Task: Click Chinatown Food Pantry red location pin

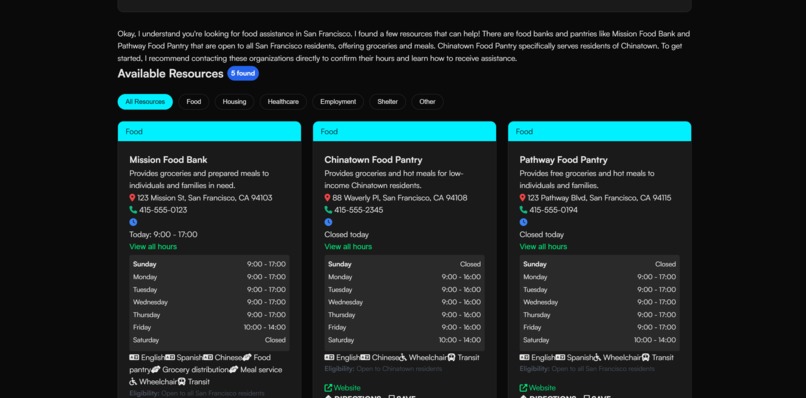Action: tap(327, 198)
